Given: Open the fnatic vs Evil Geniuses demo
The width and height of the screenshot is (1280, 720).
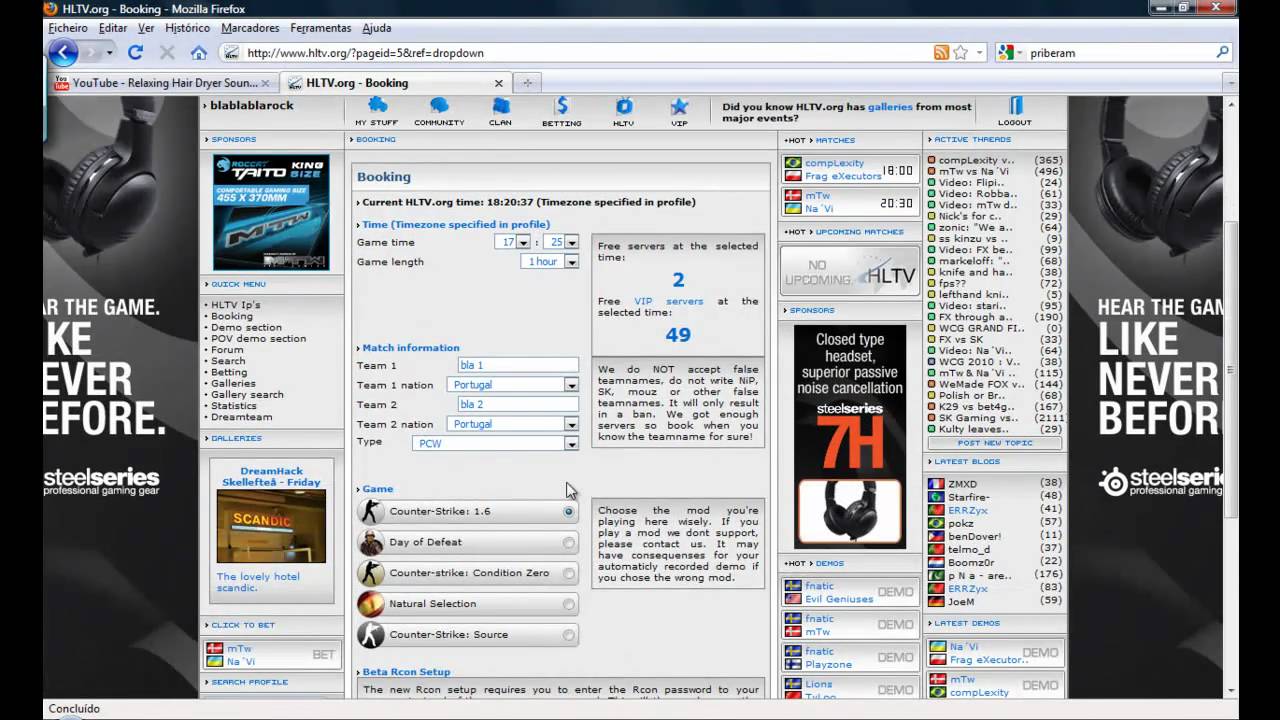Looking at the screenshot, I should (850, 592).
